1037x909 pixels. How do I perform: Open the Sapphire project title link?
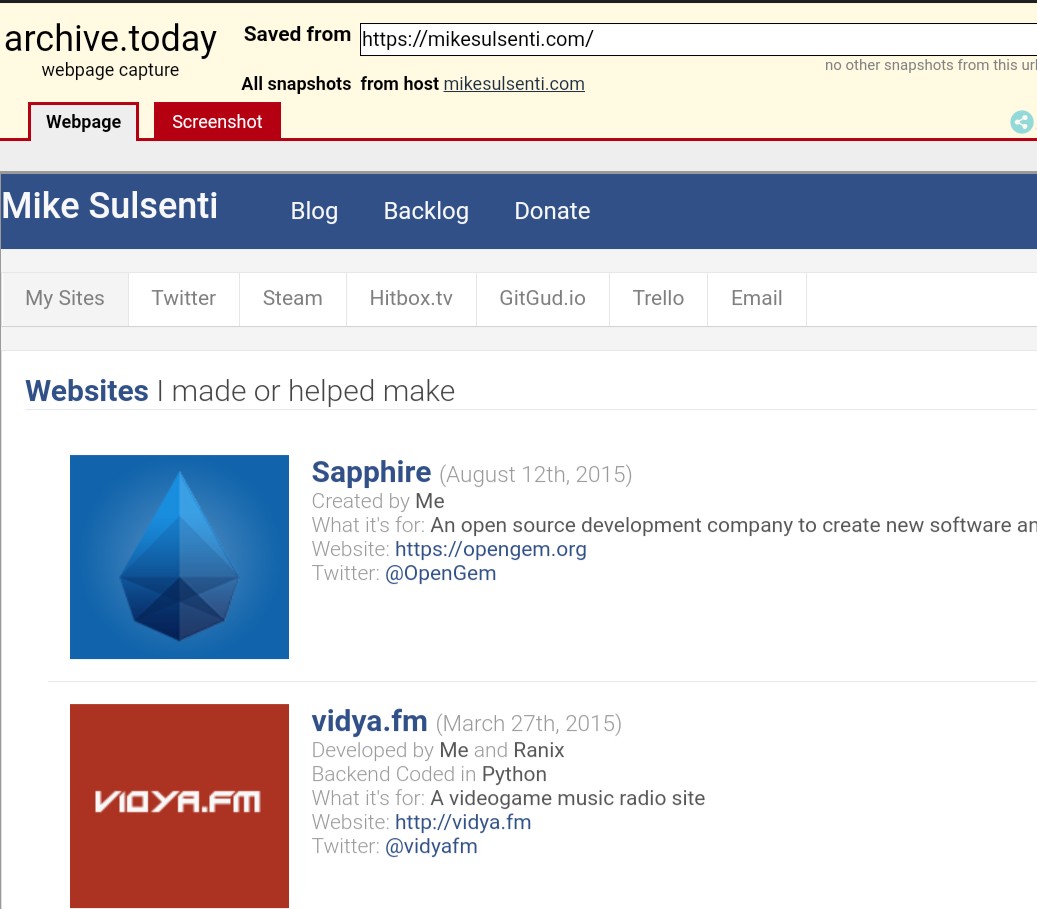[x=371, y=472]
